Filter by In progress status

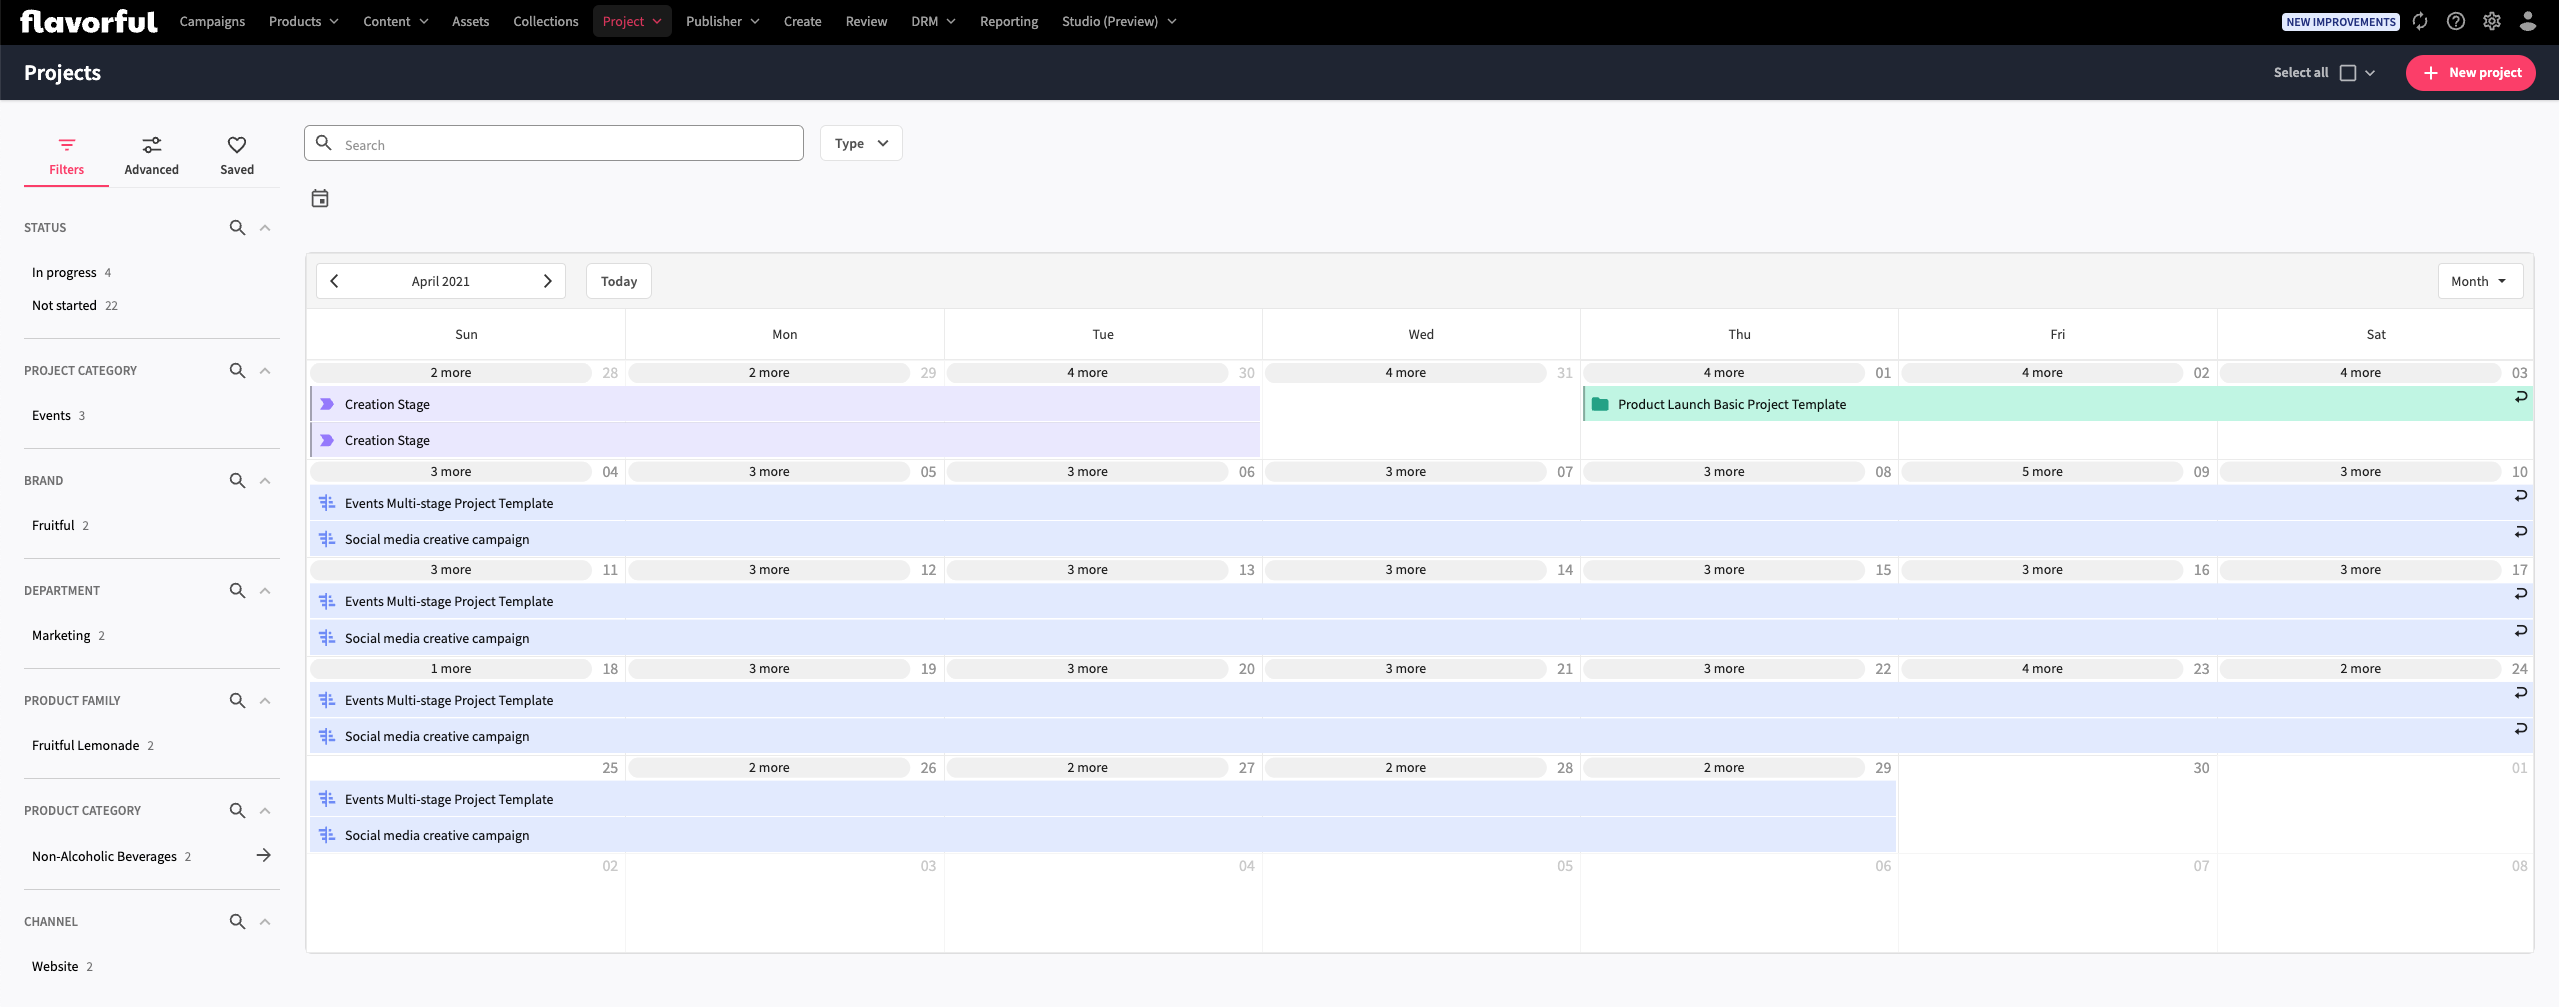pos(64,273)
